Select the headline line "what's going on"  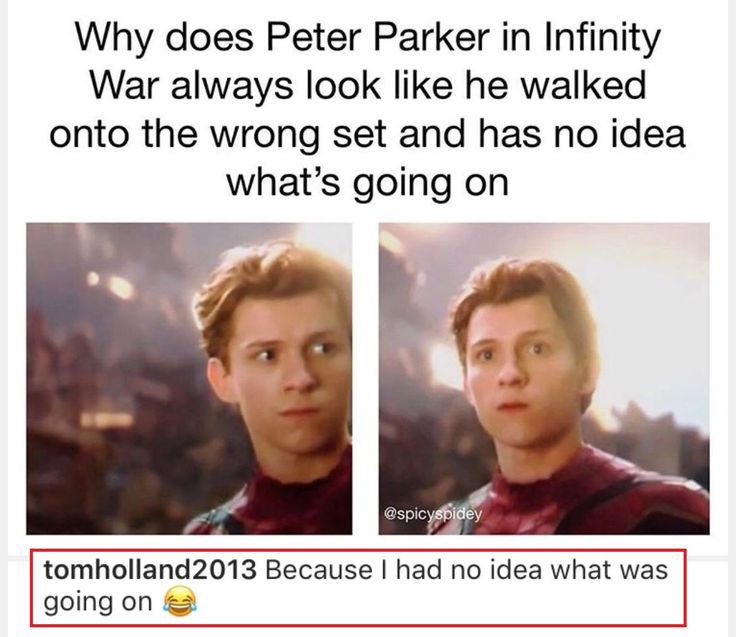[x=368, y=184]
